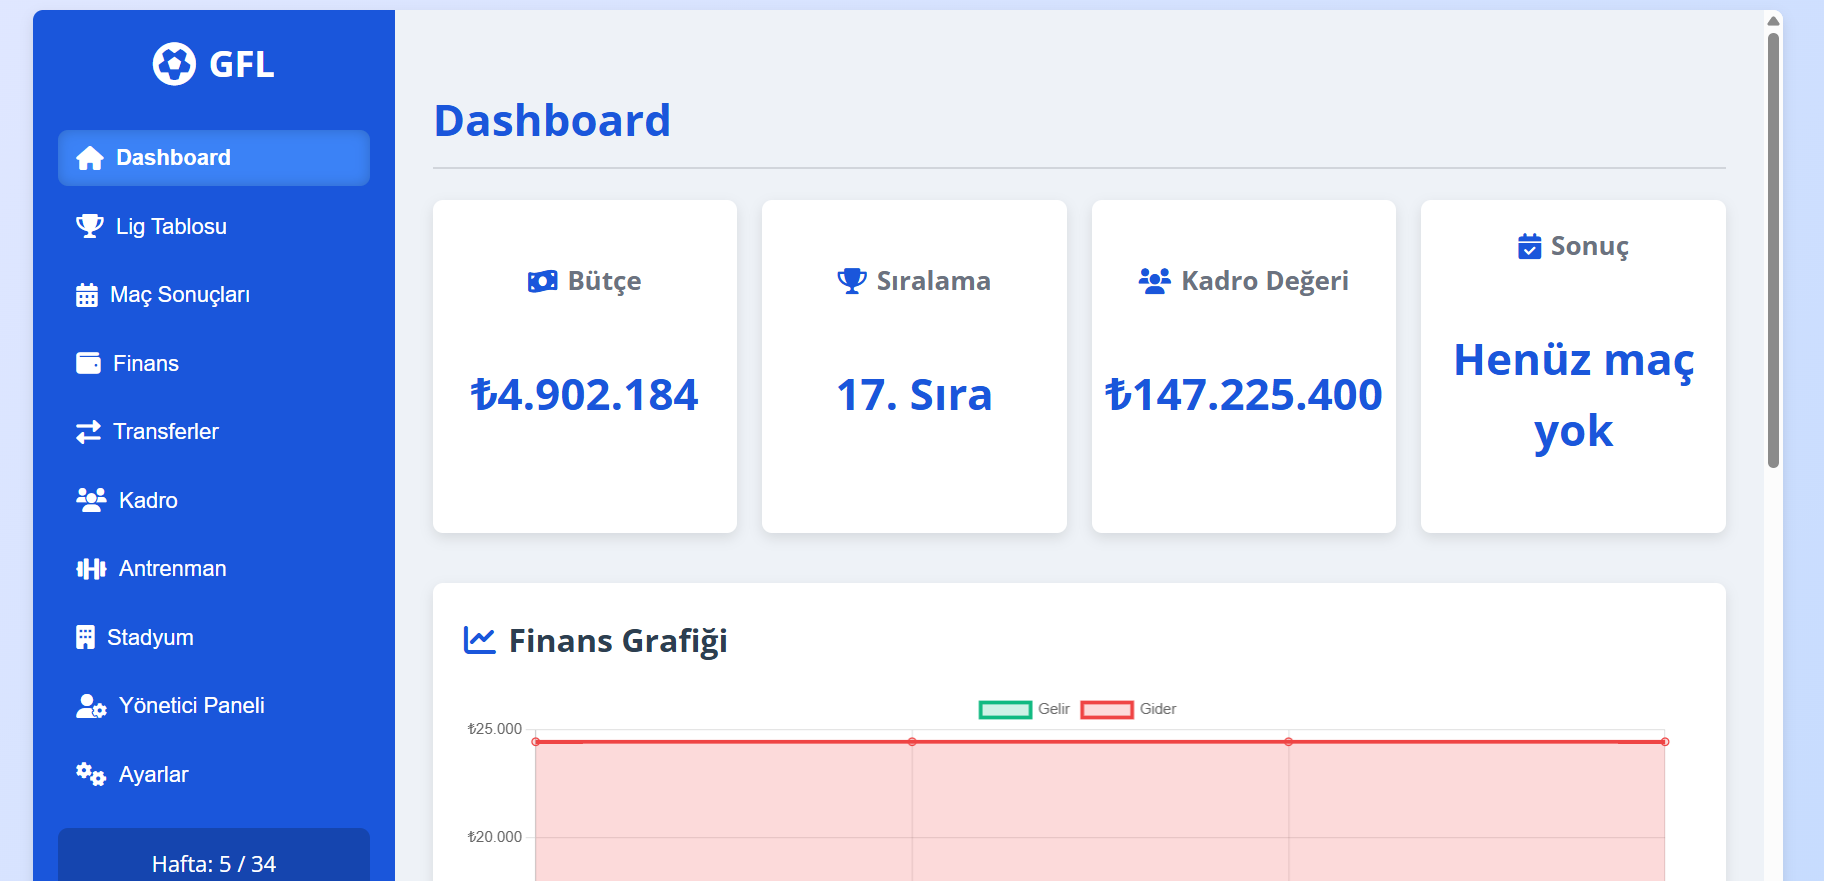Image resolution: width=1824 pixels, height=881 pixels.
Task: Click the gears icon beside Ayarlar
Action: (91, 774)
